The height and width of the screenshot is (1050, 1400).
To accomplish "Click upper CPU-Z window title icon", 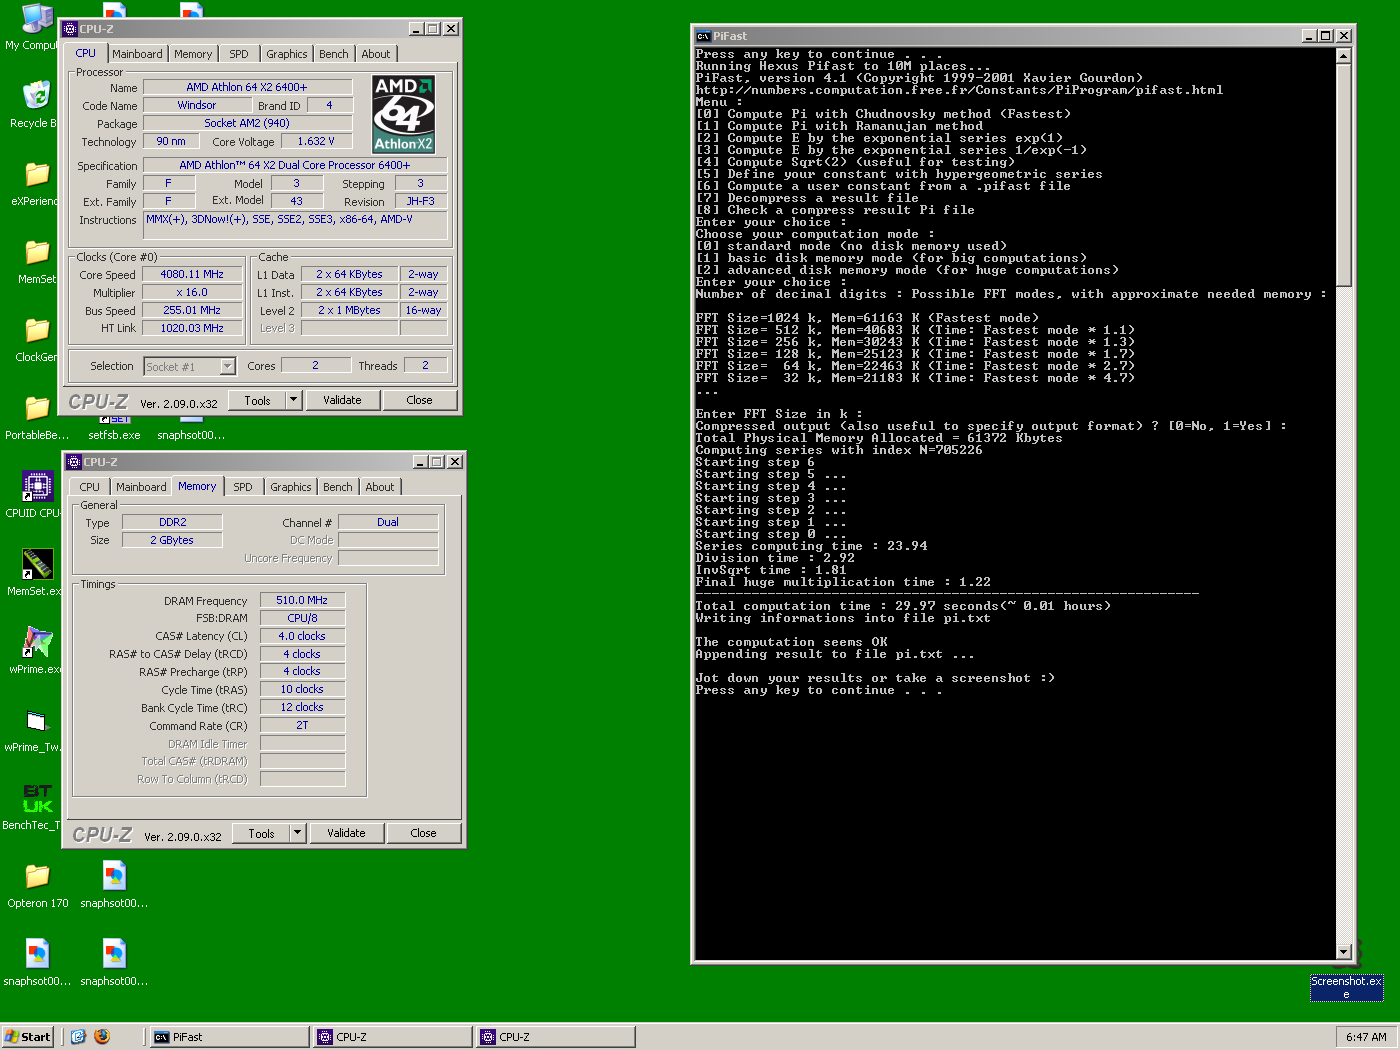I will [70, 29].
